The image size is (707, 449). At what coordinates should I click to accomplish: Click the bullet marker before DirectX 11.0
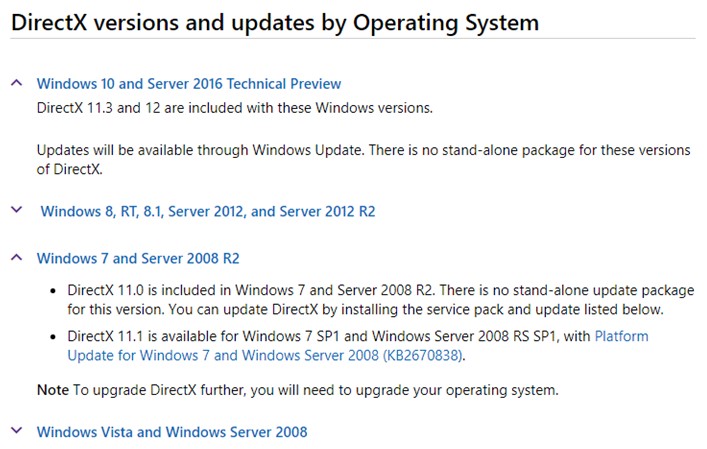pyautogui.click(x=53, y=291)
